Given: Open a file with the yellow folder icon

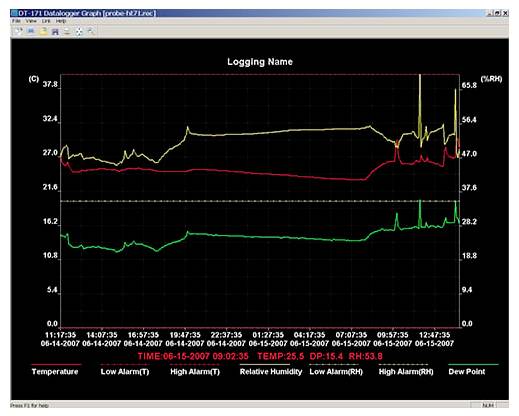Looking at the screenshot, I should click(x=43, y=31).
